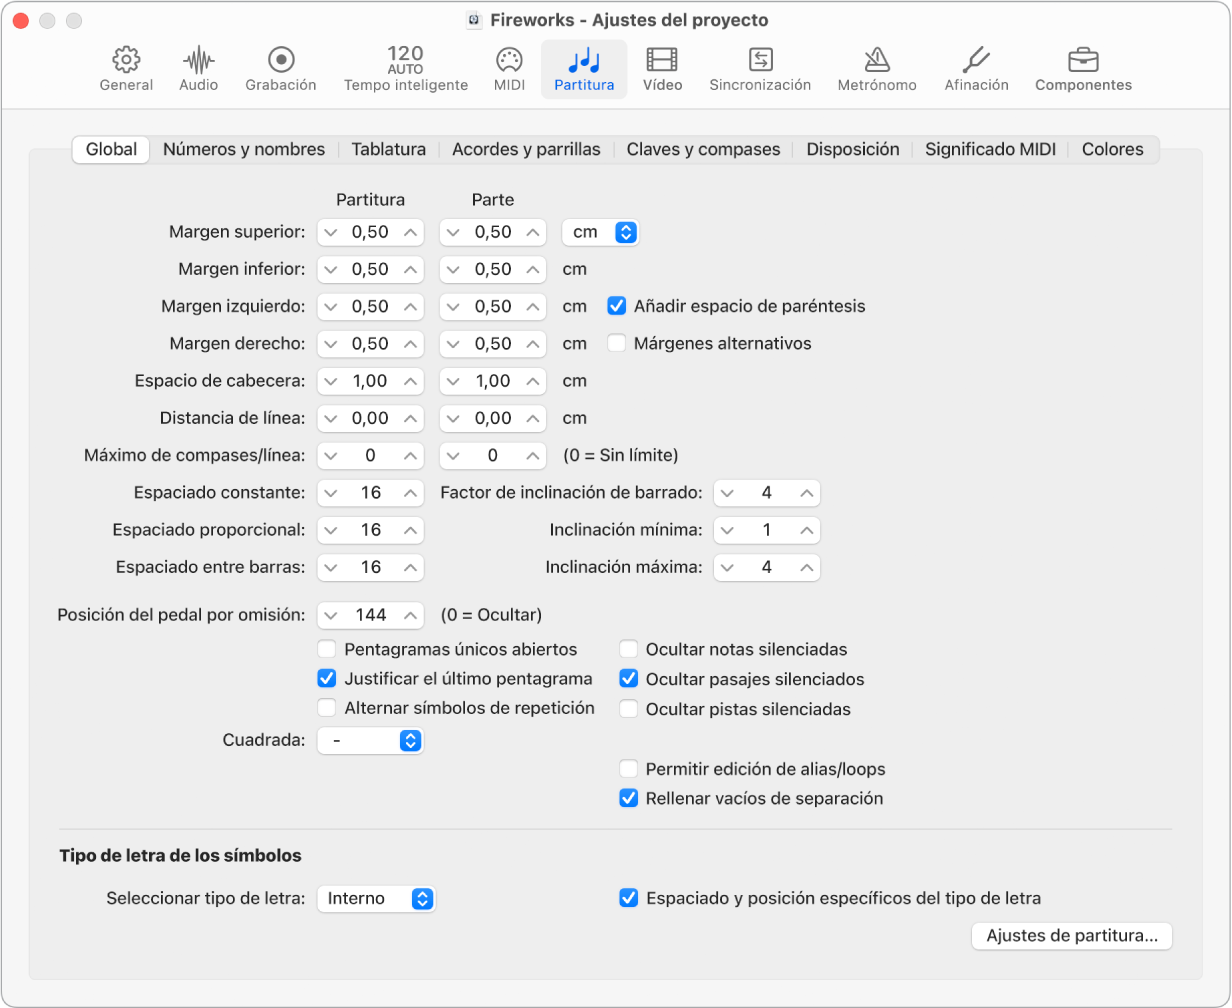Decrease Margen superior Partitura value
1232x1008 pixels.
[x=330, y=232]
